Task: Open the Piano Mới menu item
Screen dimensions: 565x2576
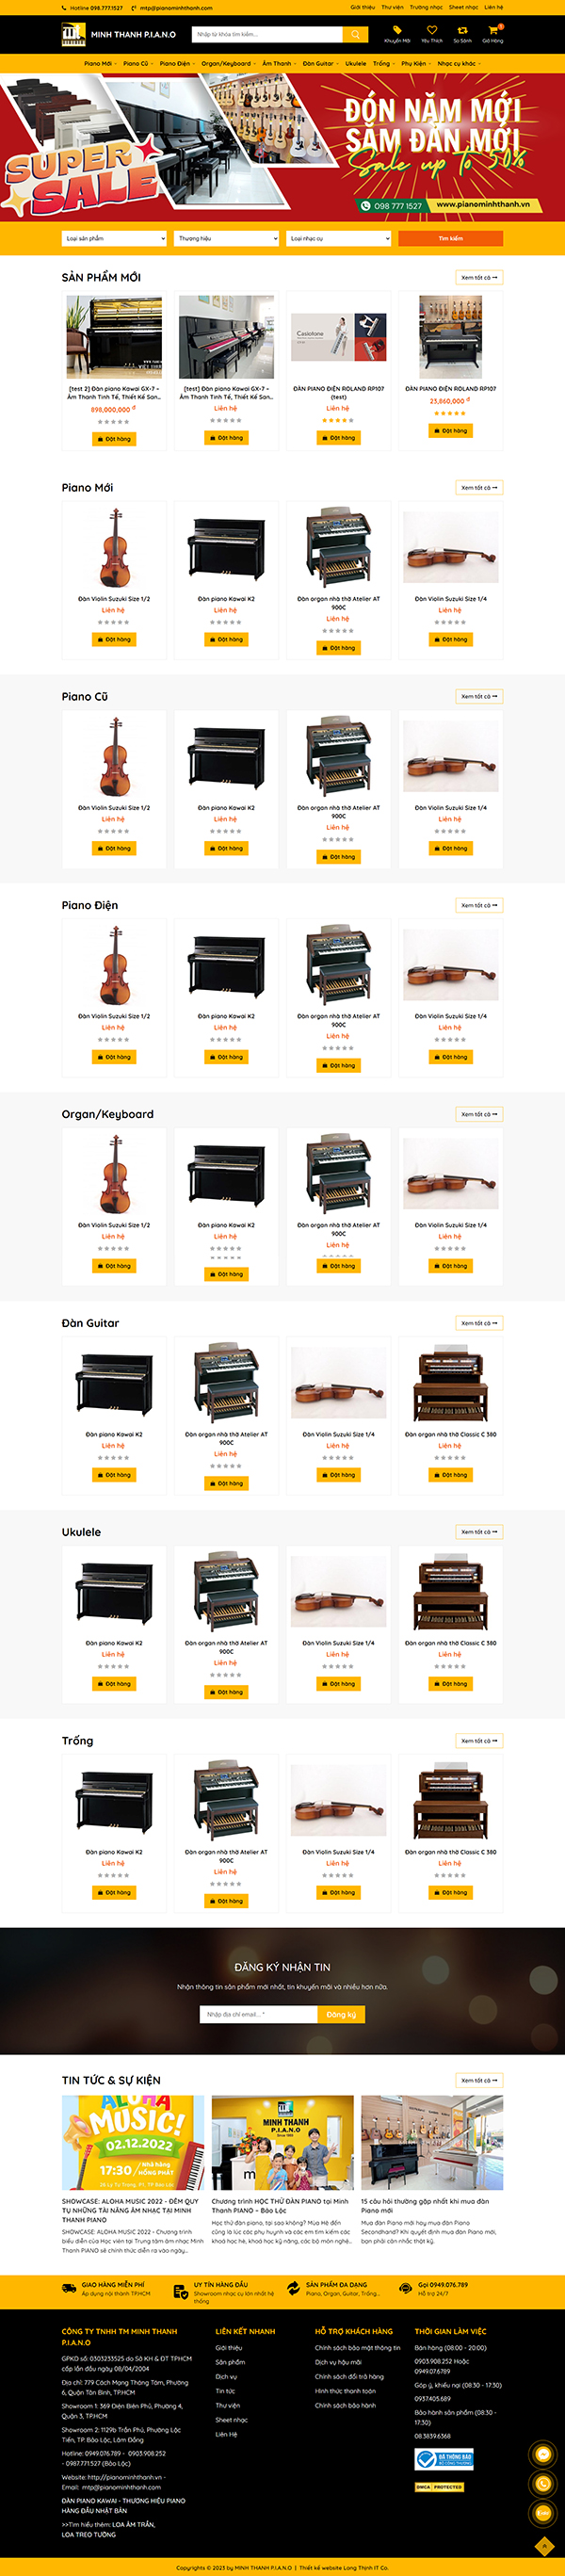Action: point(99,63)
